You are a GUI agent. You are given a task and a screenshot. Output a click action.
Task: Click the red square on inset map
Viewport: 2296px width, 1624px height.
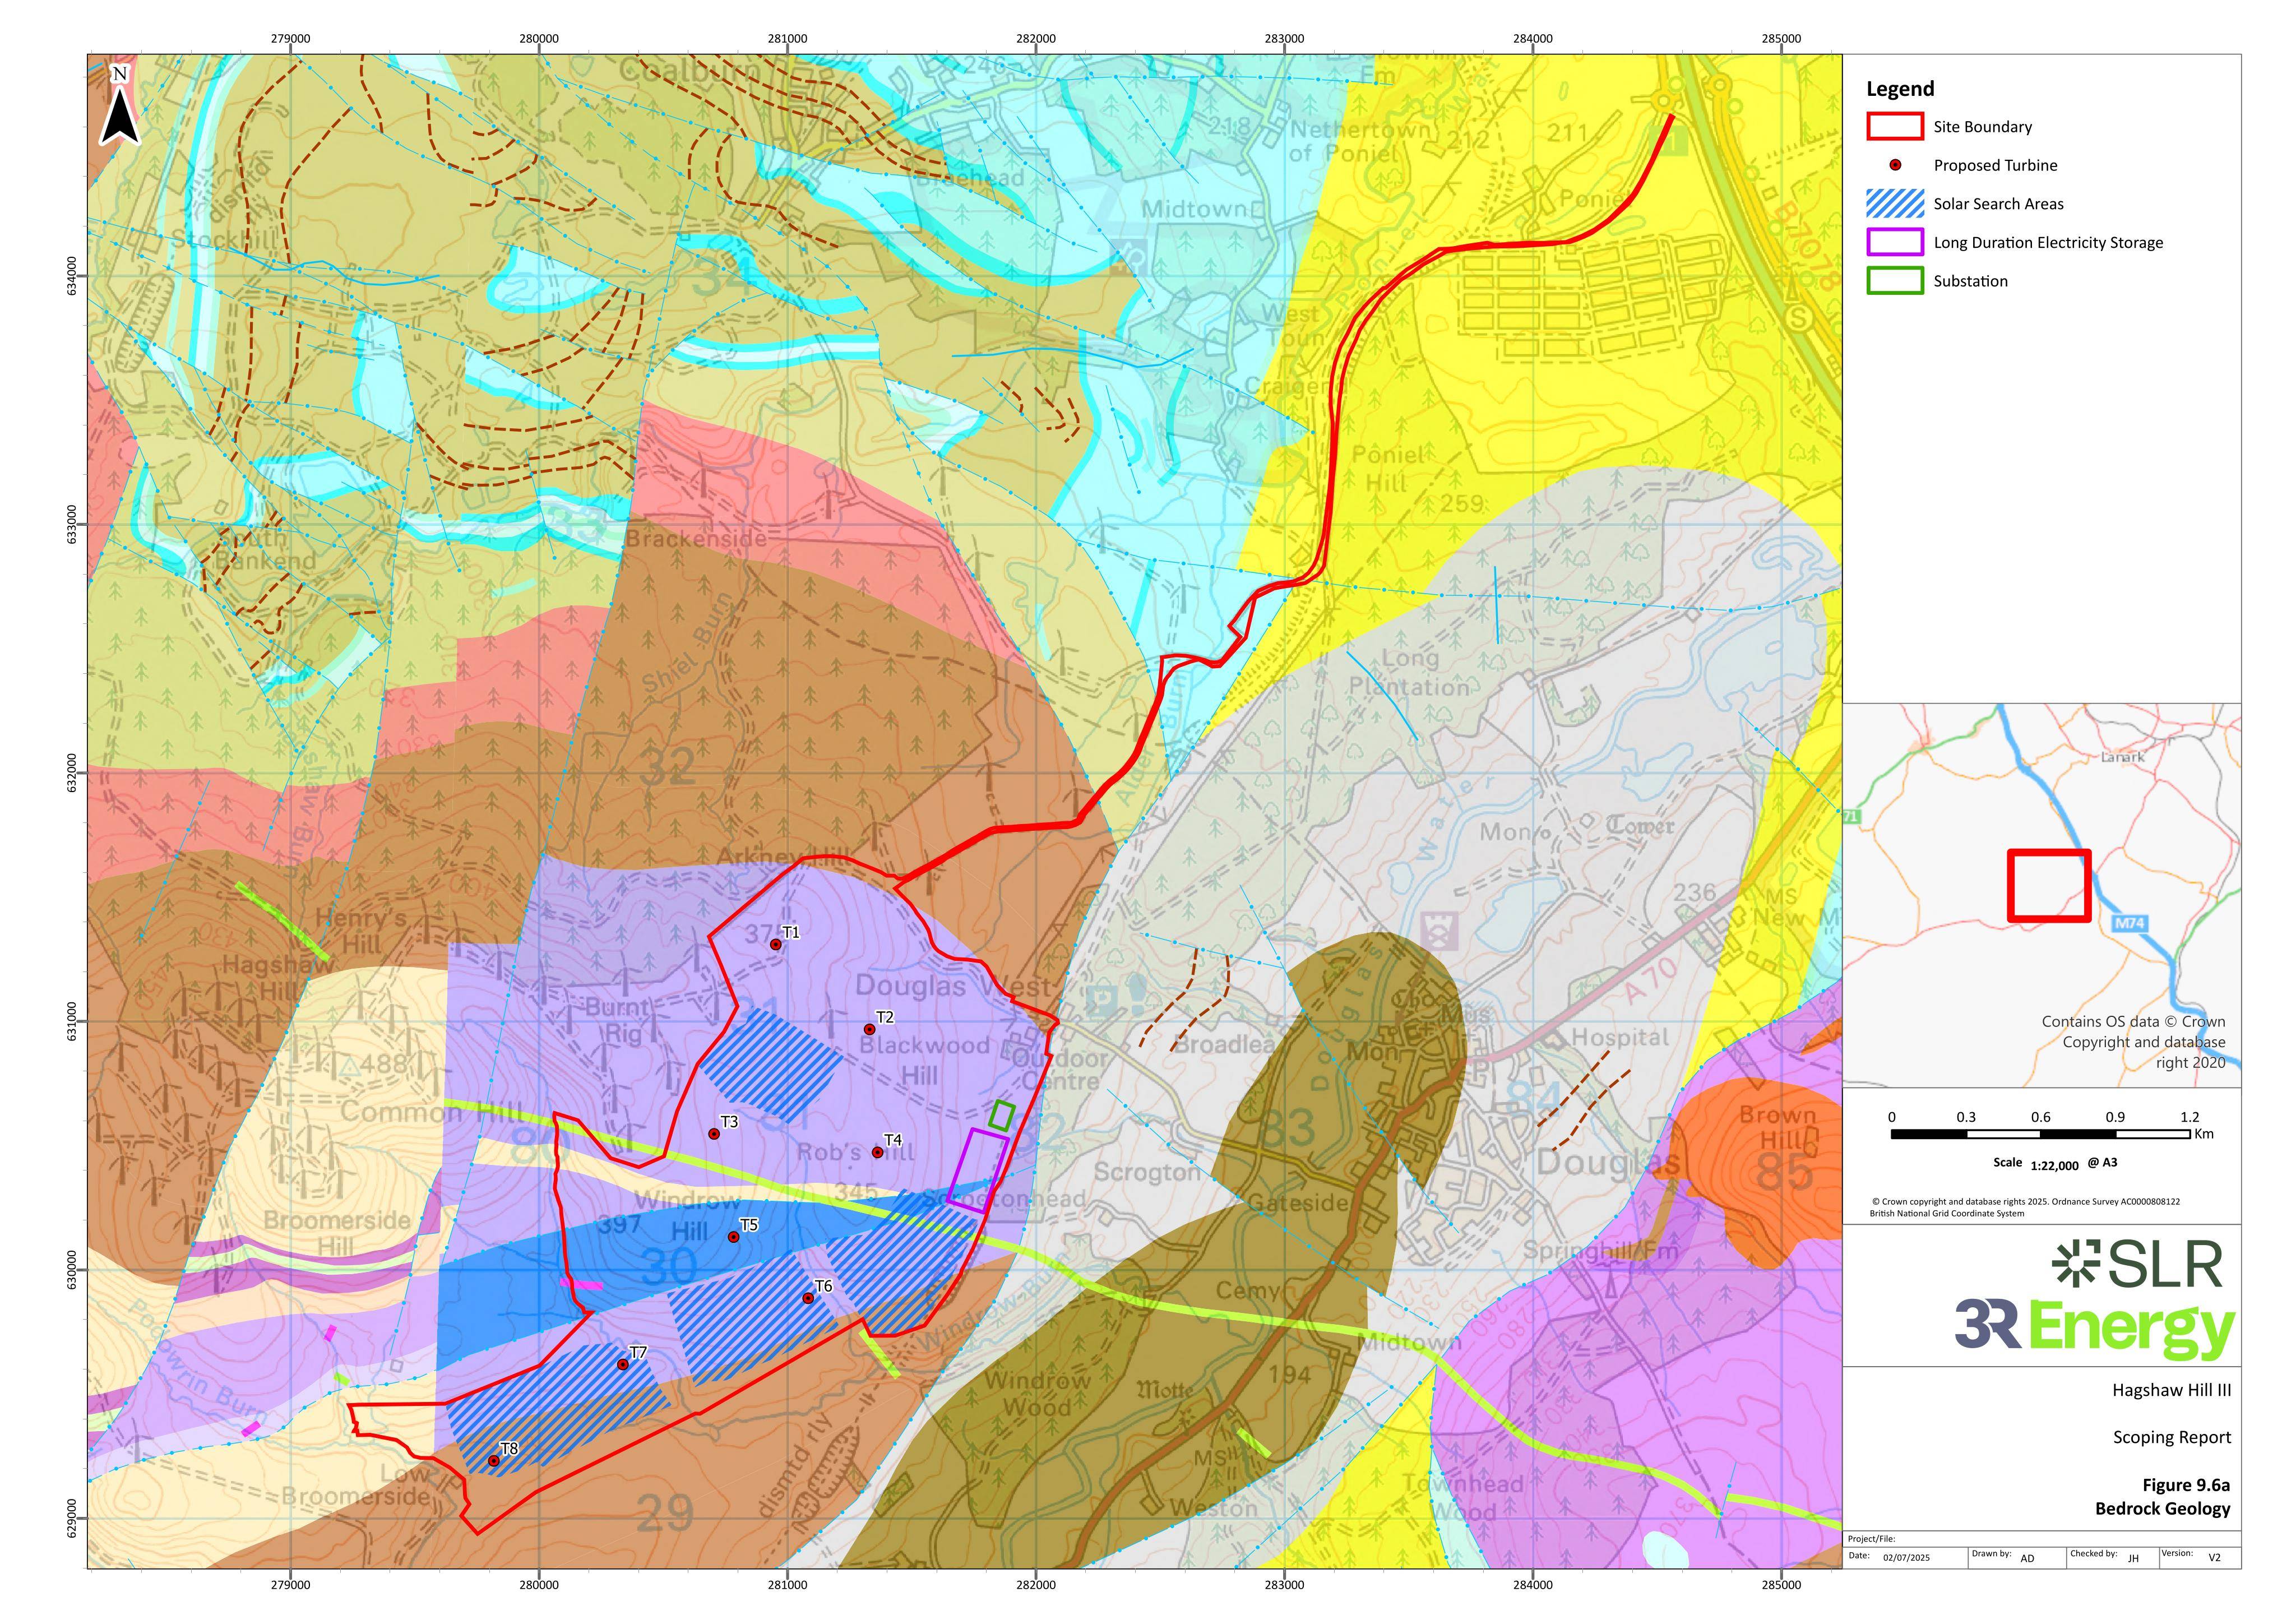click(x=2049, y=885)
